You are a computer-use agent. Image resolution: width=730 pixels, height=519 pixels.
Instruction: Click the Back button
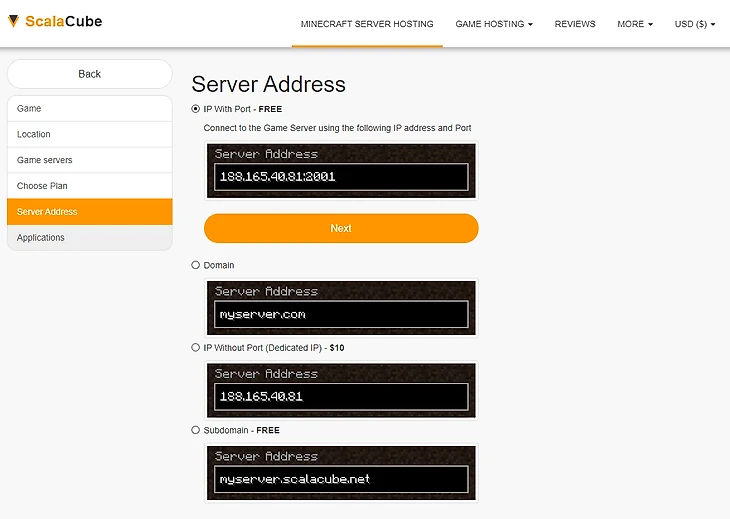click(x=90, y=74)
